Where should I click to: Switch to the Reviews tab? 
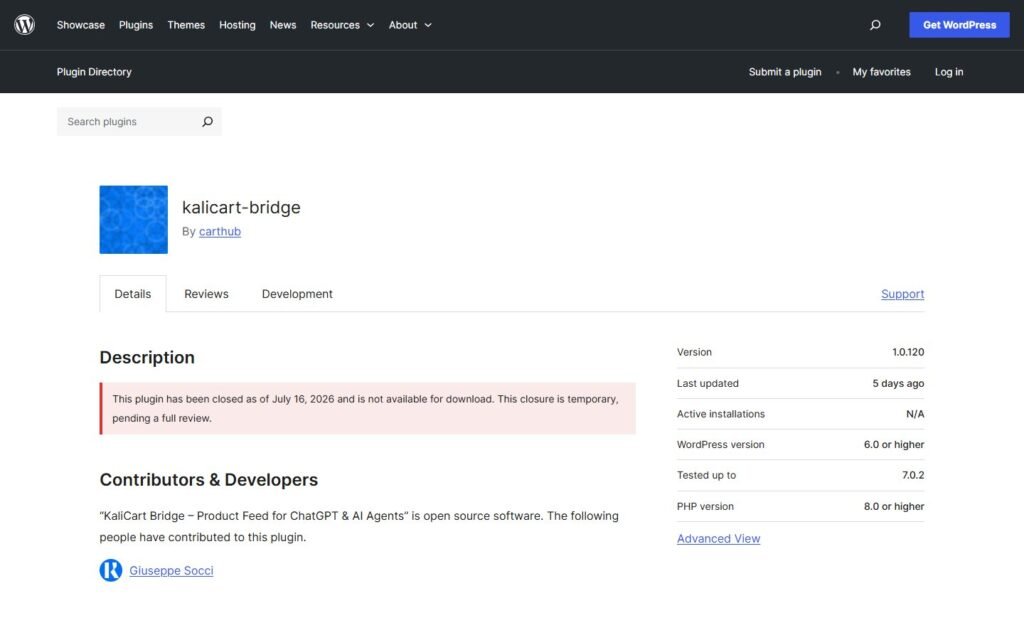click(206, 294)
